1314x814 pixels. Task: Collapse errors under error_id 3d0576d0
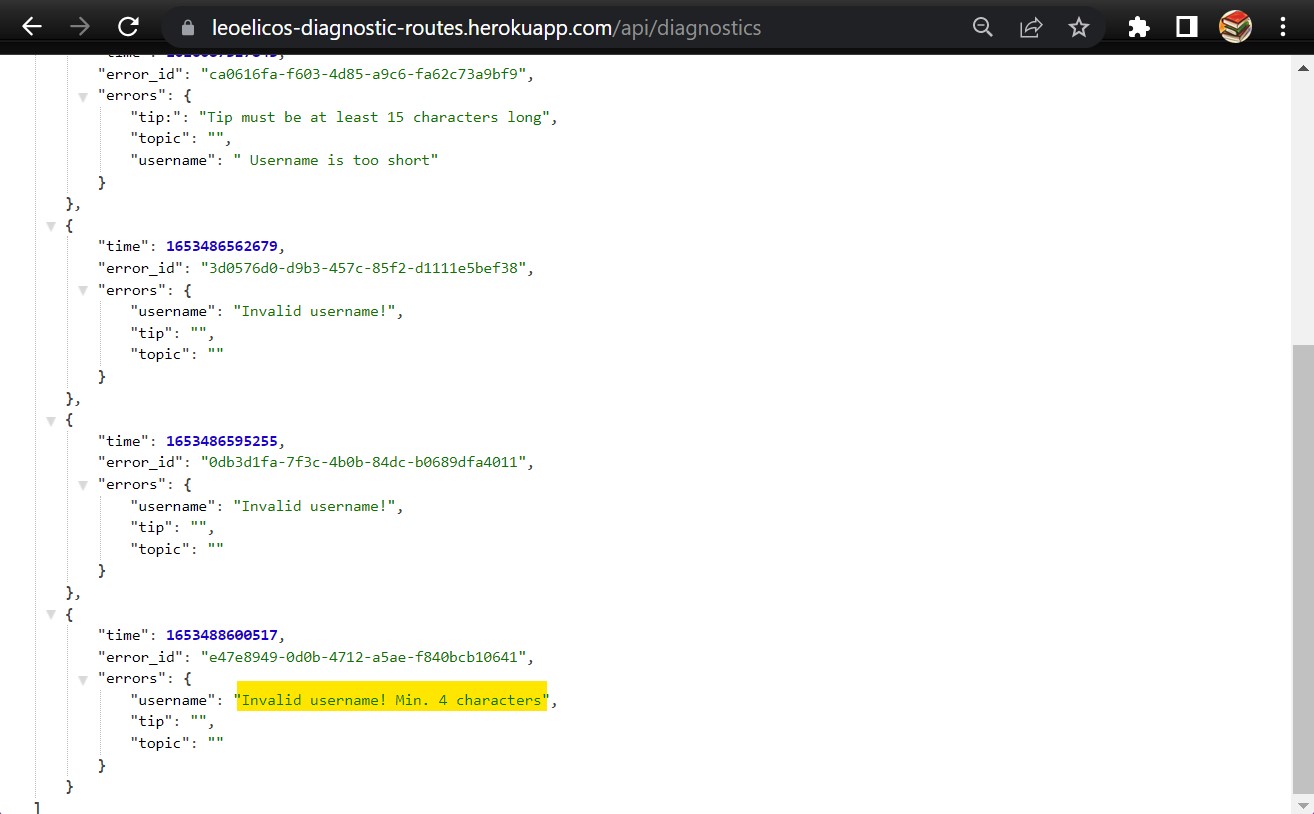point(83,291)
